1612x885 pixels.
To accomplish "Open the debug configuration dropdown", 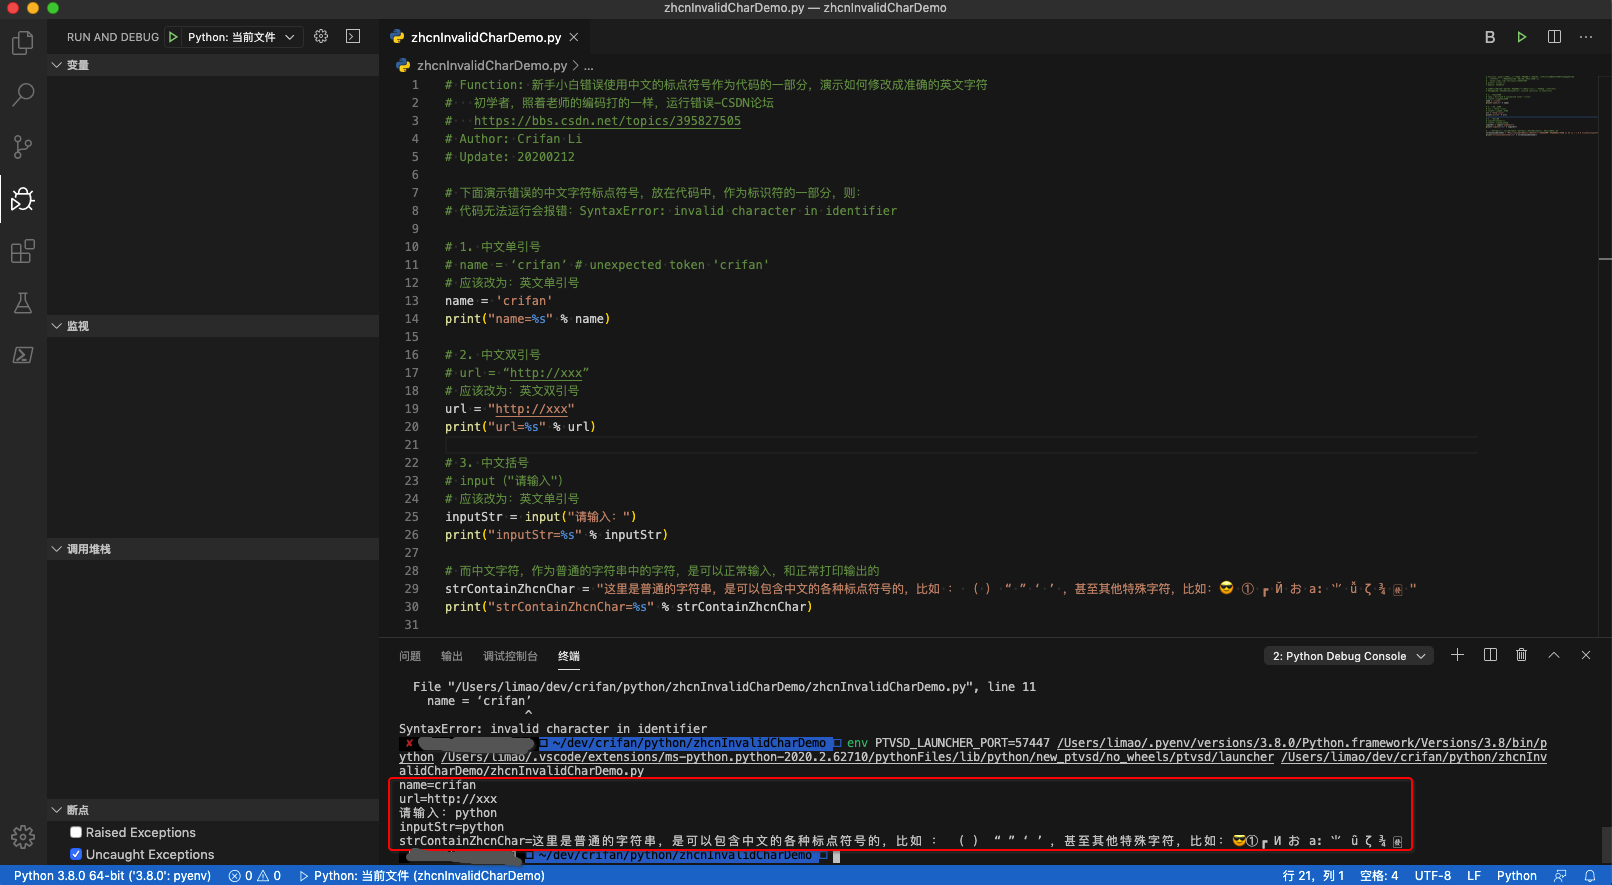I will tap(242, 37).
